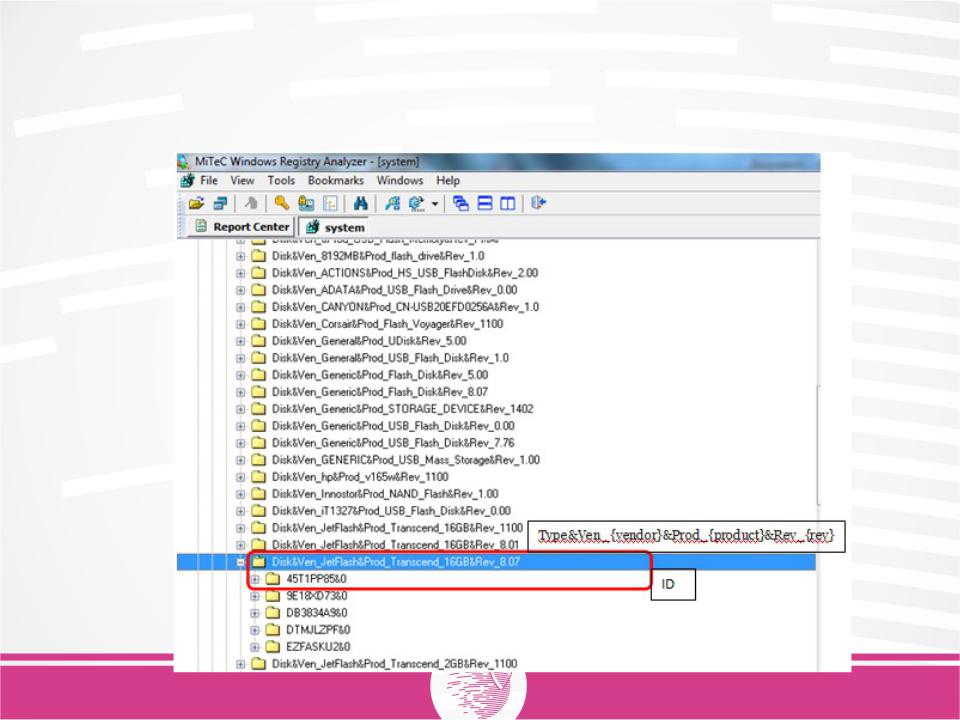Viewport: 960px width, 720px height.
Task: Click the exit door toolbar icon
Action: click(x=538, y=203)
